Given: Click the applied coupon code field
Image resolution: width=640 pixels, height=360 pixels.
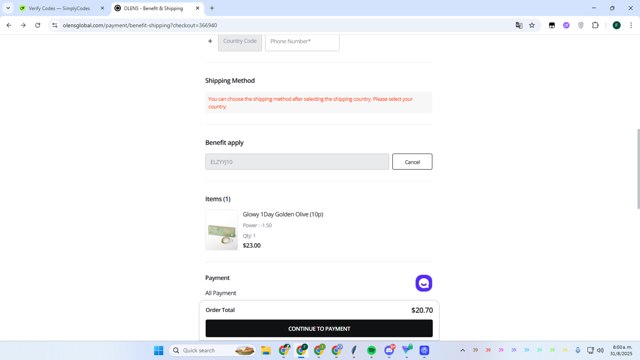Looking at the screenshot, I should [x=297, y=162].
